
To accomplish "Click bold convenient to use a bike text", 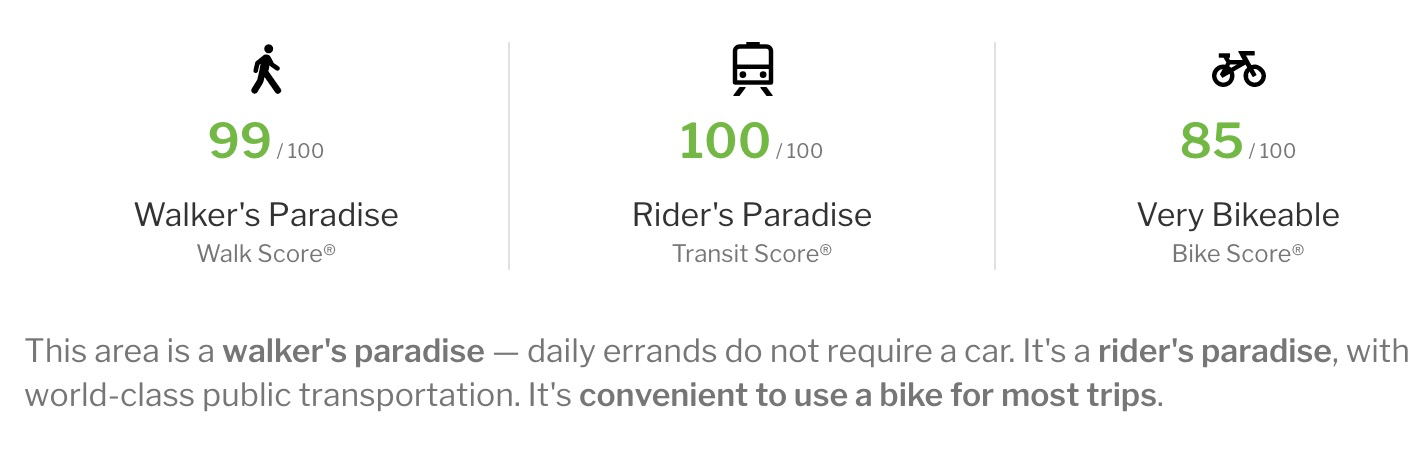I will pyautogui.click(x=868, y=395).
